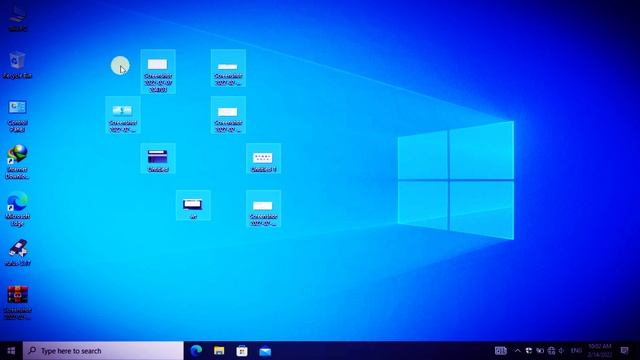Select the Control Panel desktop shortcut
The image size is (640, 360).
click(x=17, y=116)
